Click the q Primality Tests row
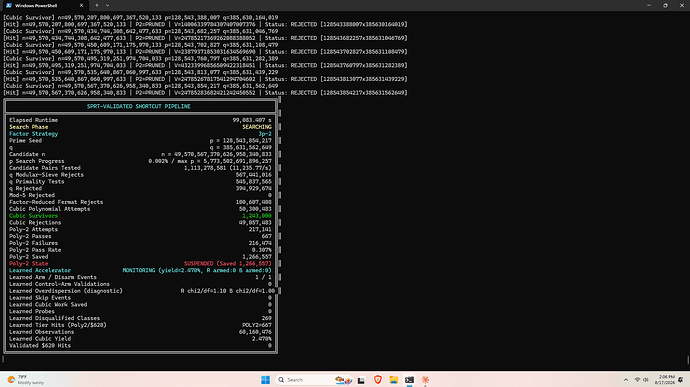The height and width of the screenshot is (387, 690). (140, 182)
